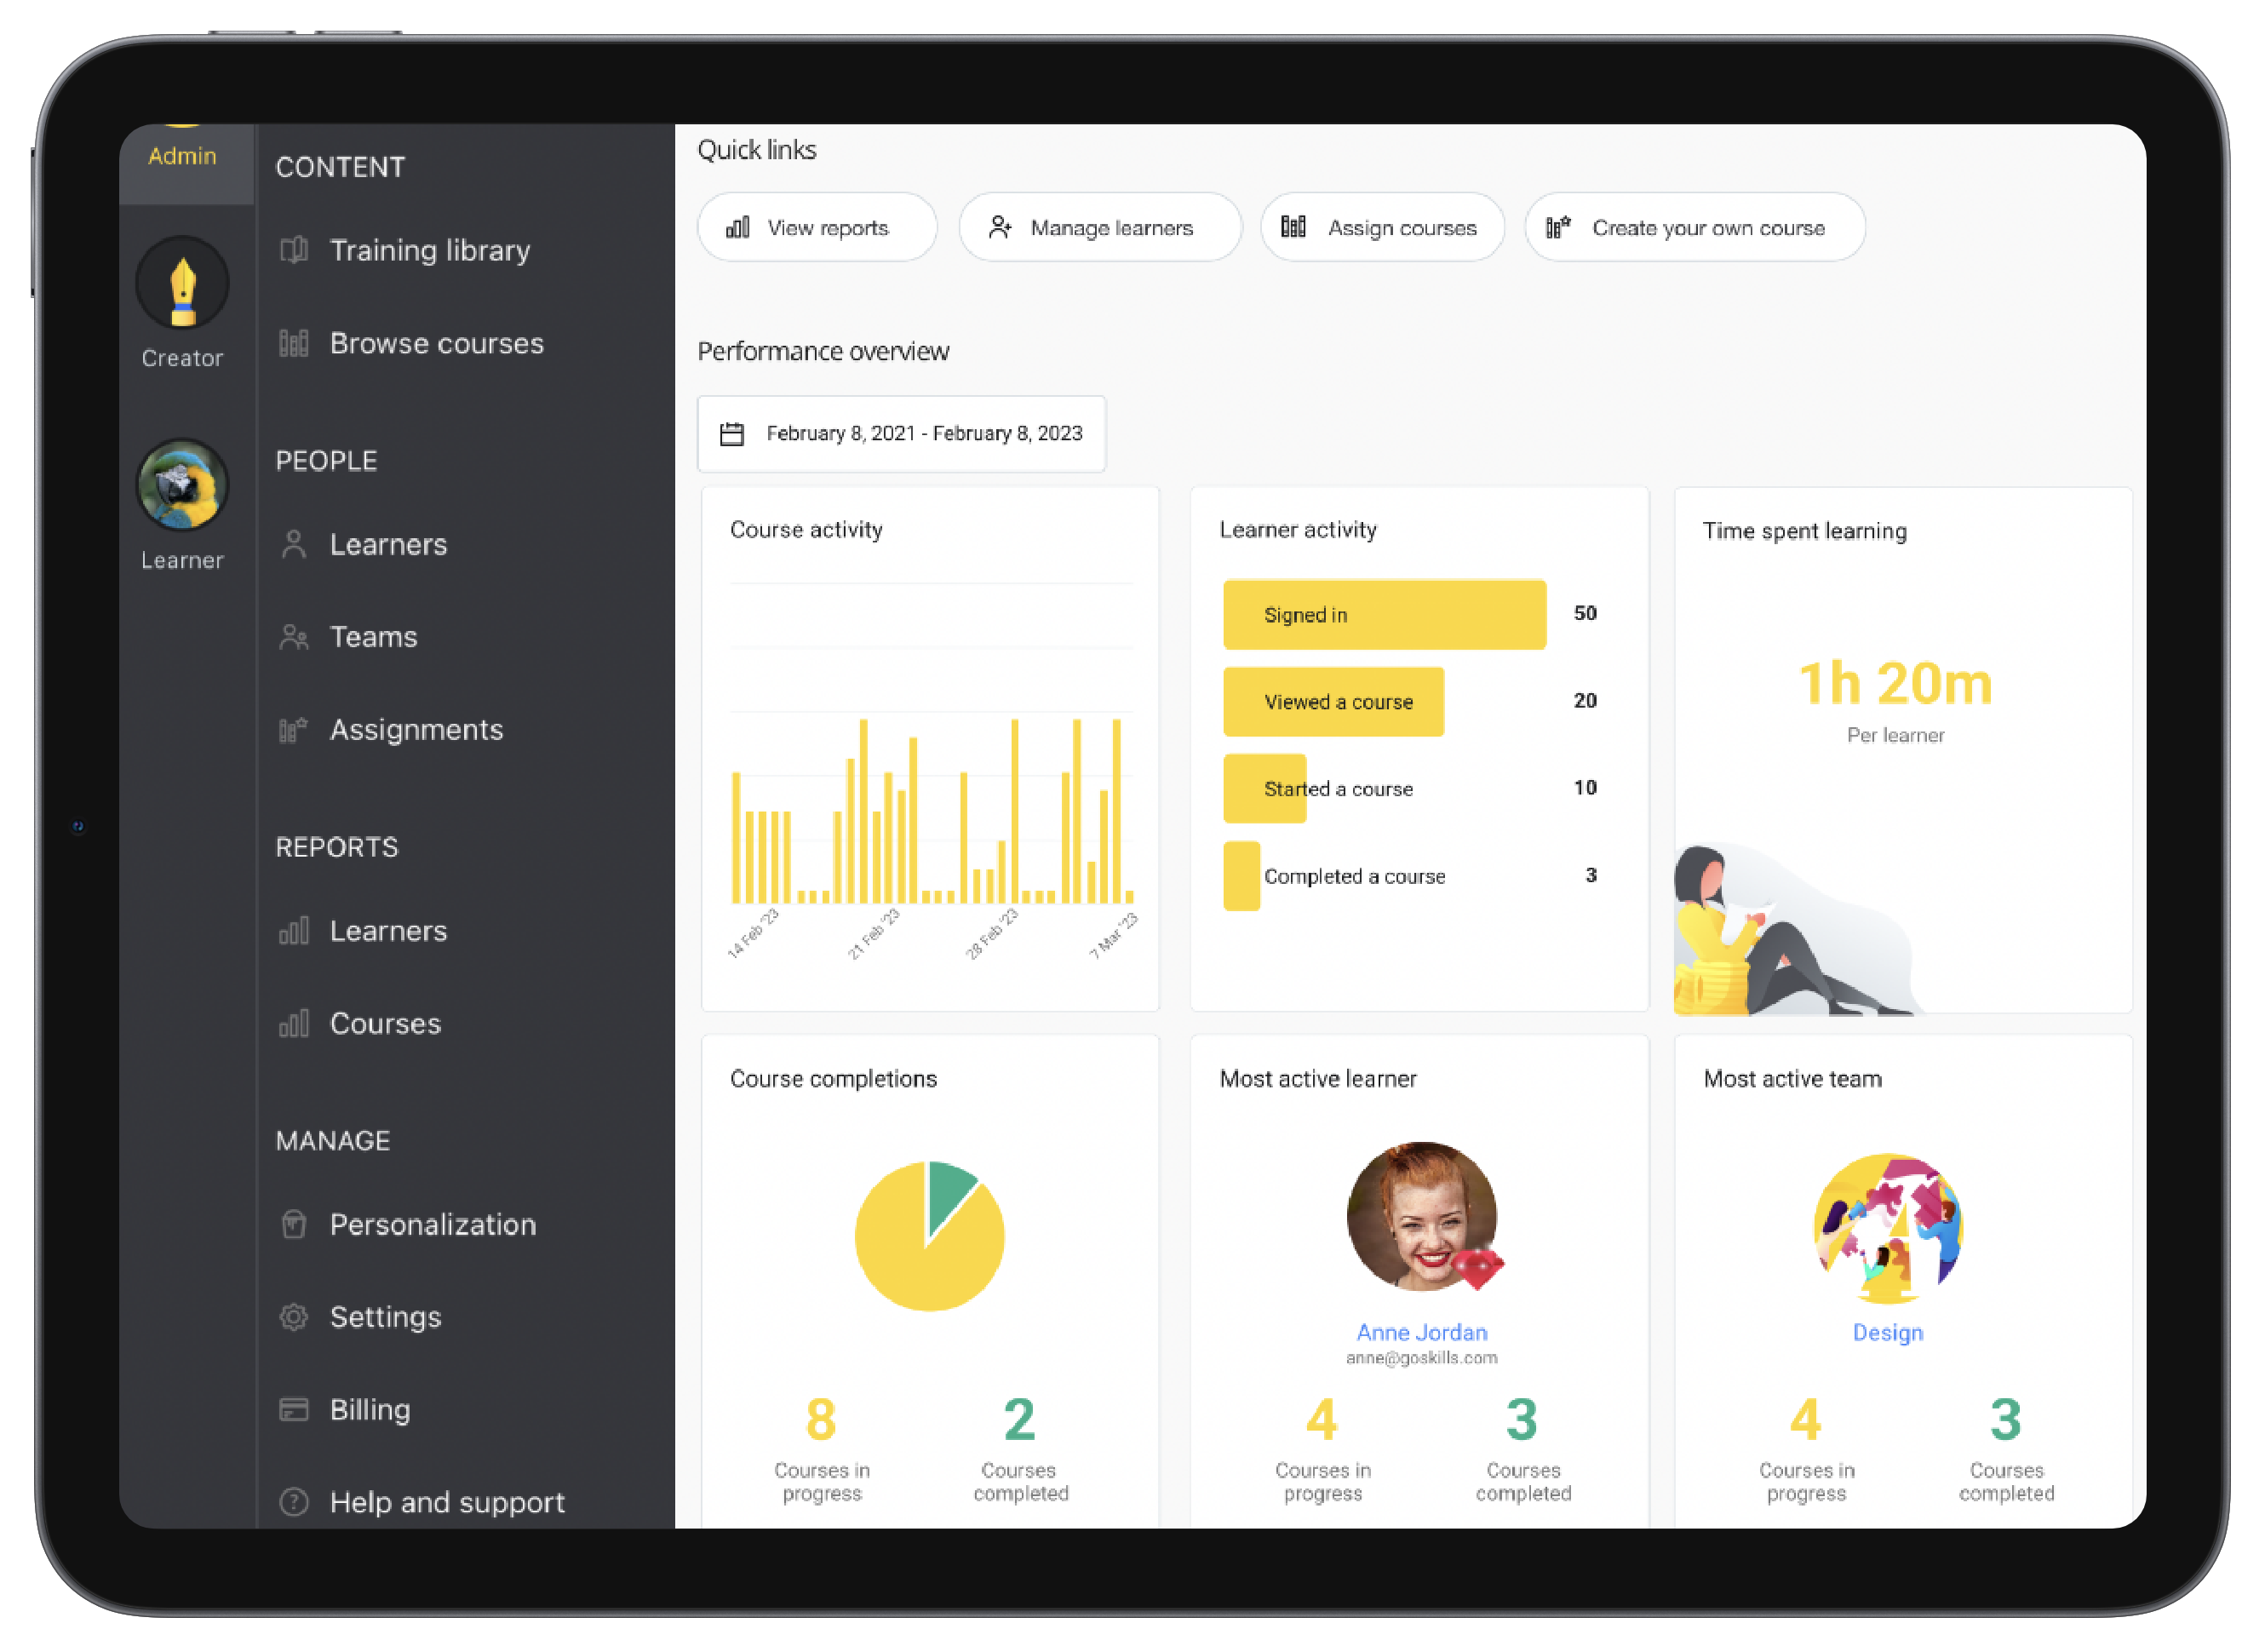
Task: Click the Help and support icon
Action: click(294, 1502)
